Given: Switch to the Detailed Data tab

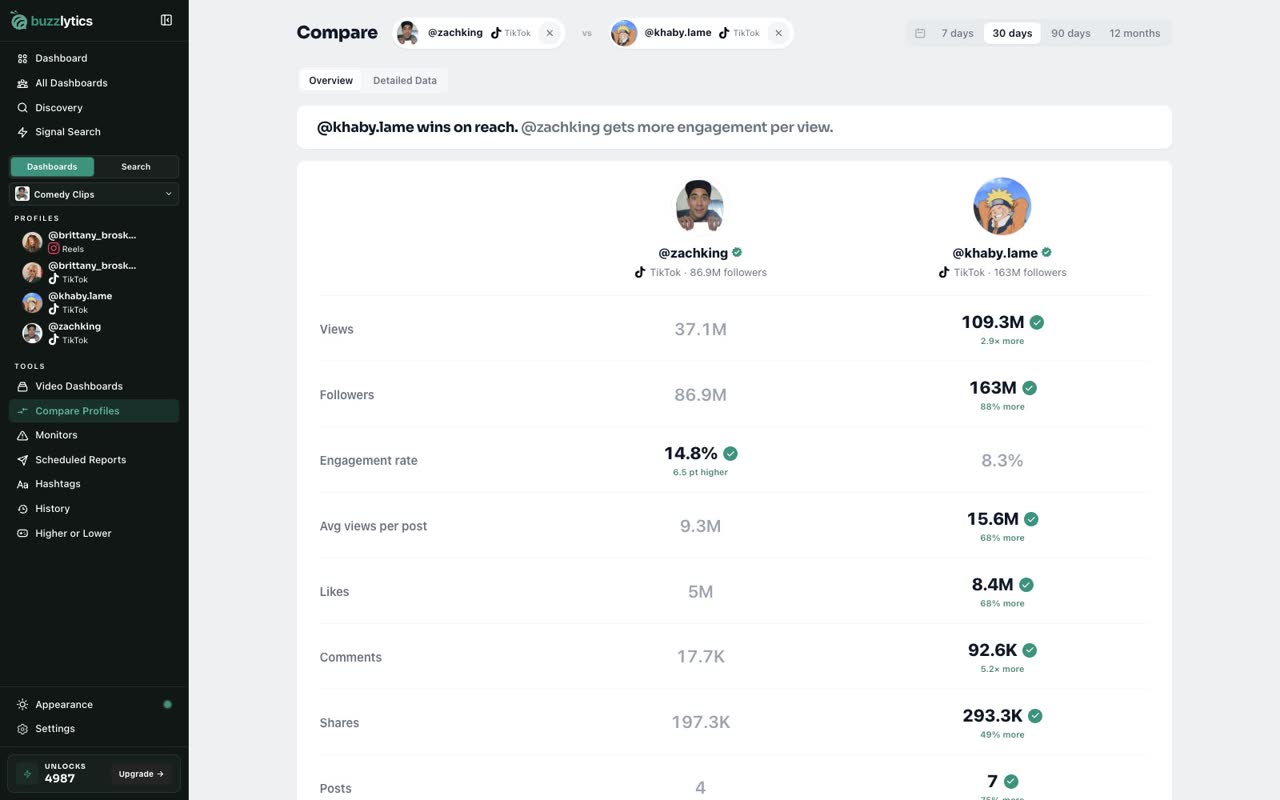Looking at the screenshot, I should (405, 80).
